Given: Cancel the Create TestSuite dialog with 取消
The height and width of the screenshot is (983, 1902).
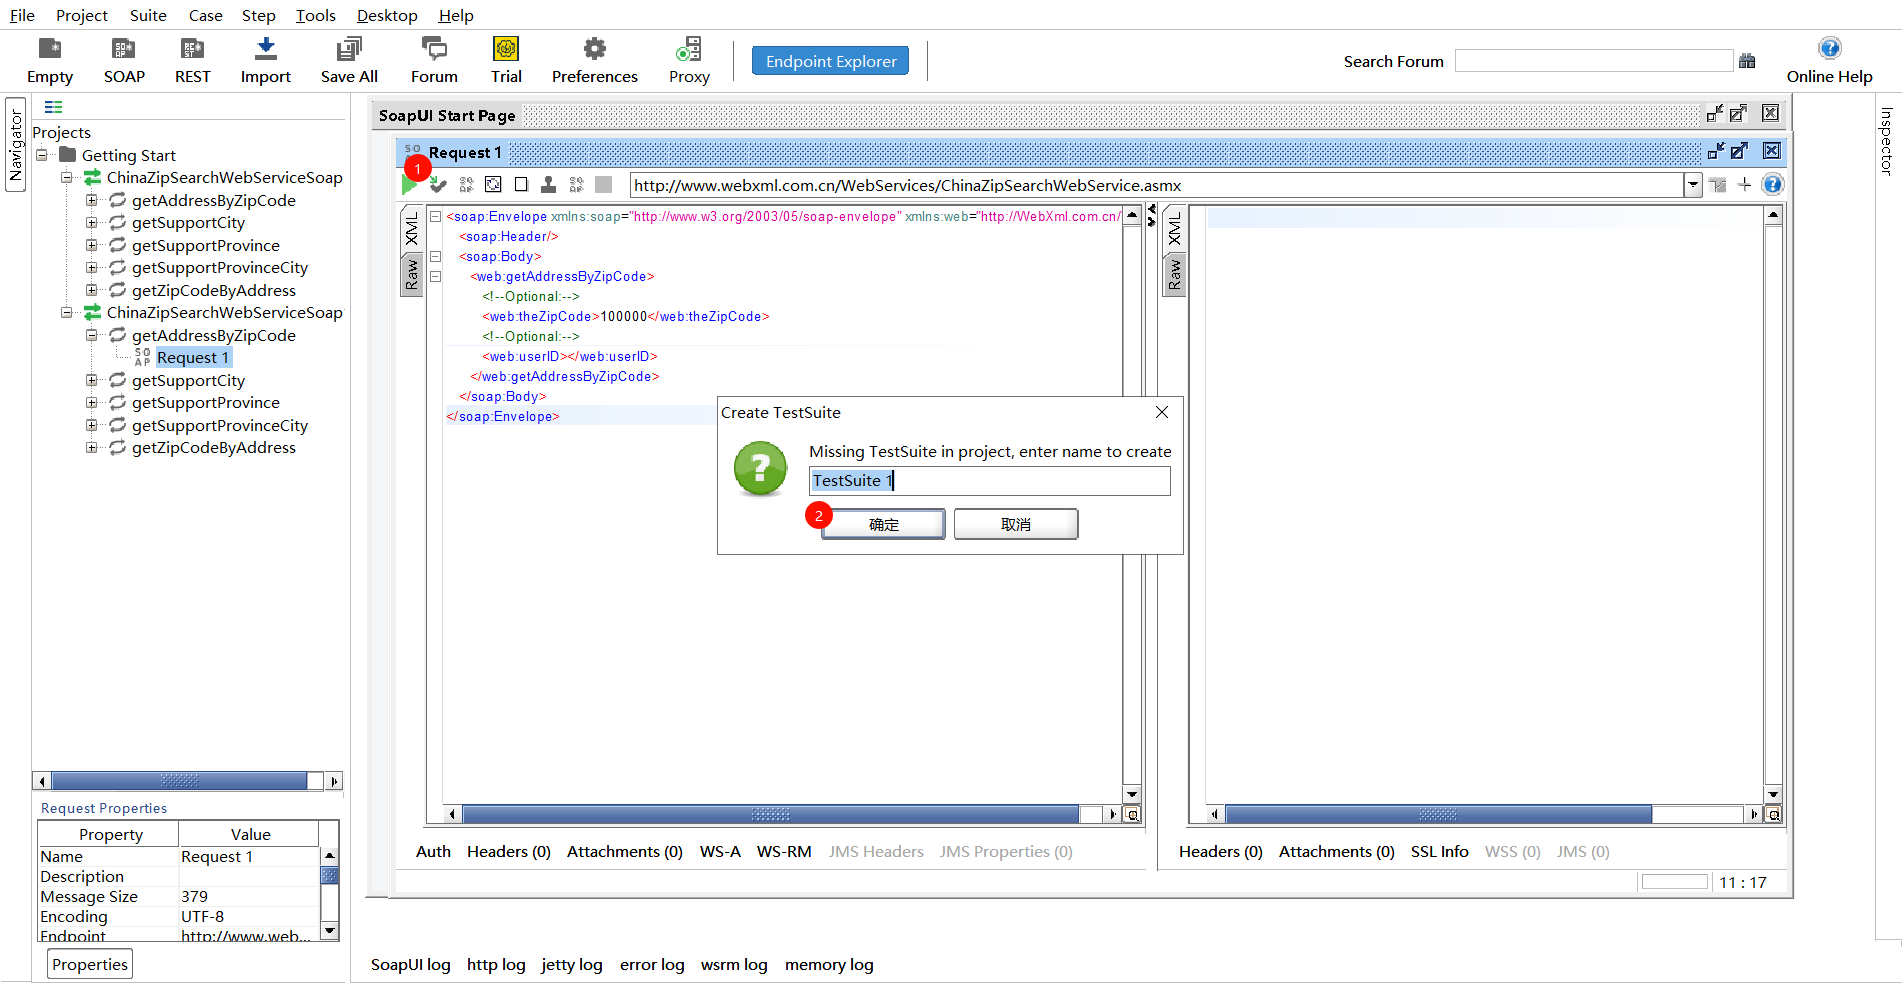Looking at the screenshot, I should pos(1016,524).
